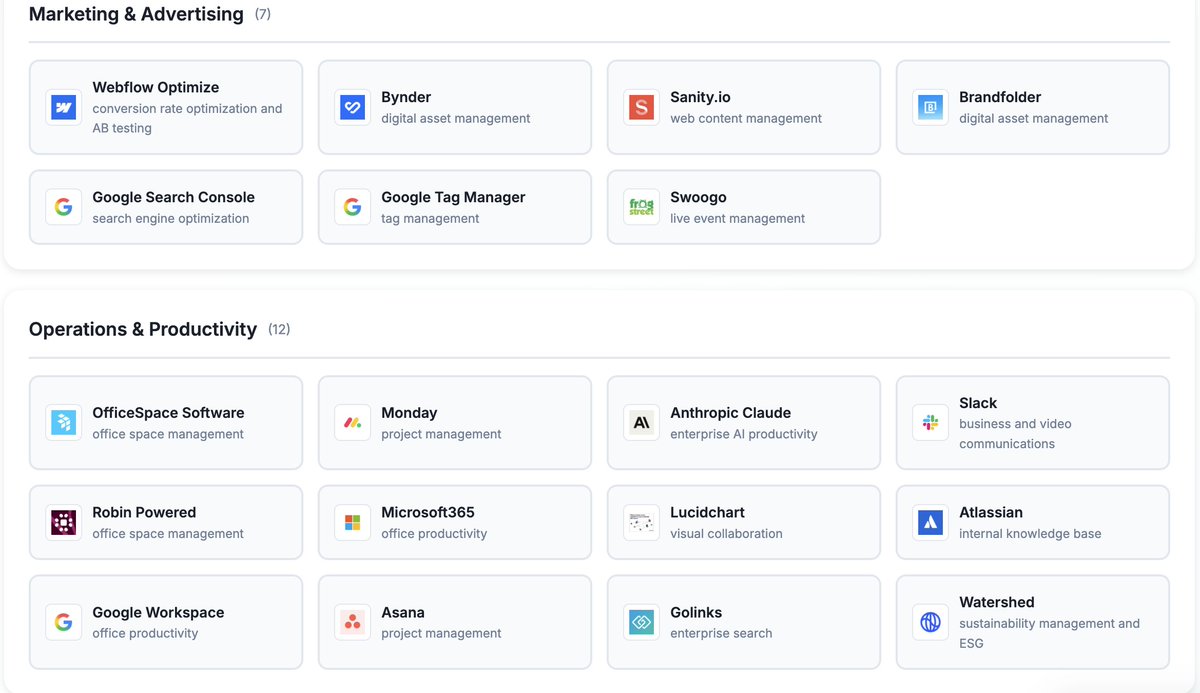Viewport: 1200px width, 693px height.
Task: Click the OfficeSpace Software logo icon
Action: pos(64,423)
